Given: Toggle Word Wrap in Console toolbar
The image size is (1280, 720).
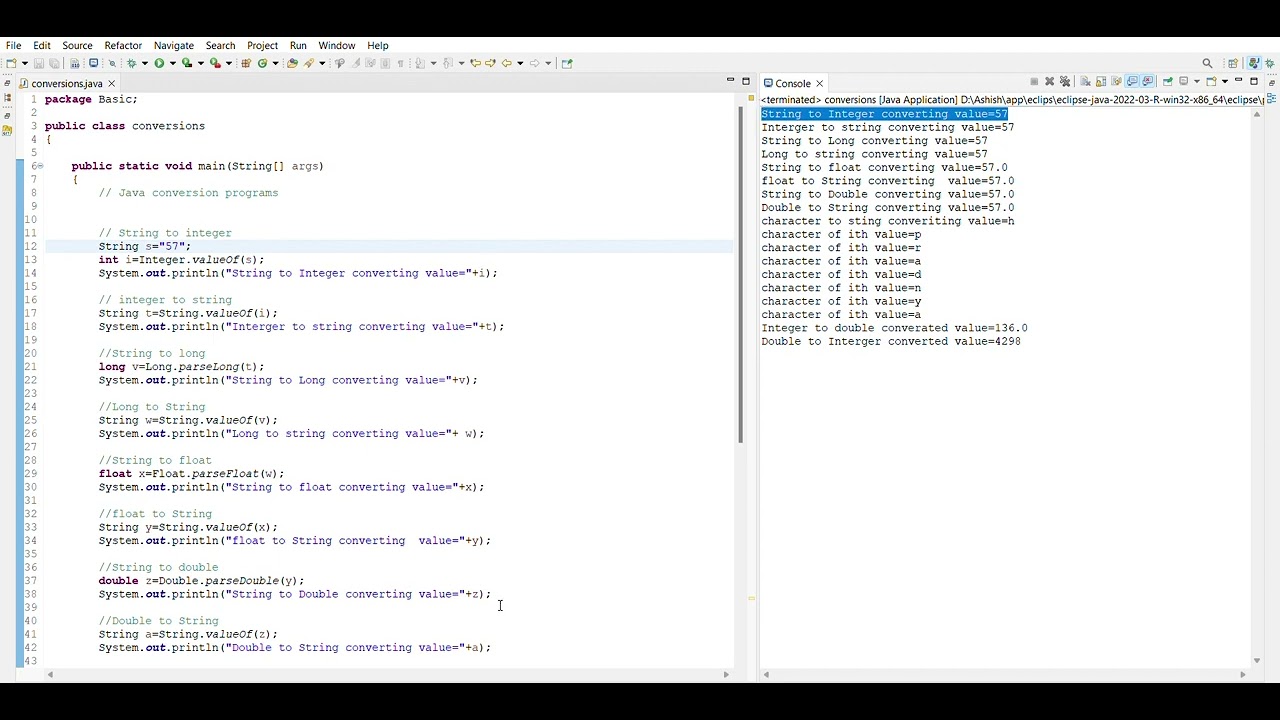Looking at the screenshot, I should tap(1116, 81).
